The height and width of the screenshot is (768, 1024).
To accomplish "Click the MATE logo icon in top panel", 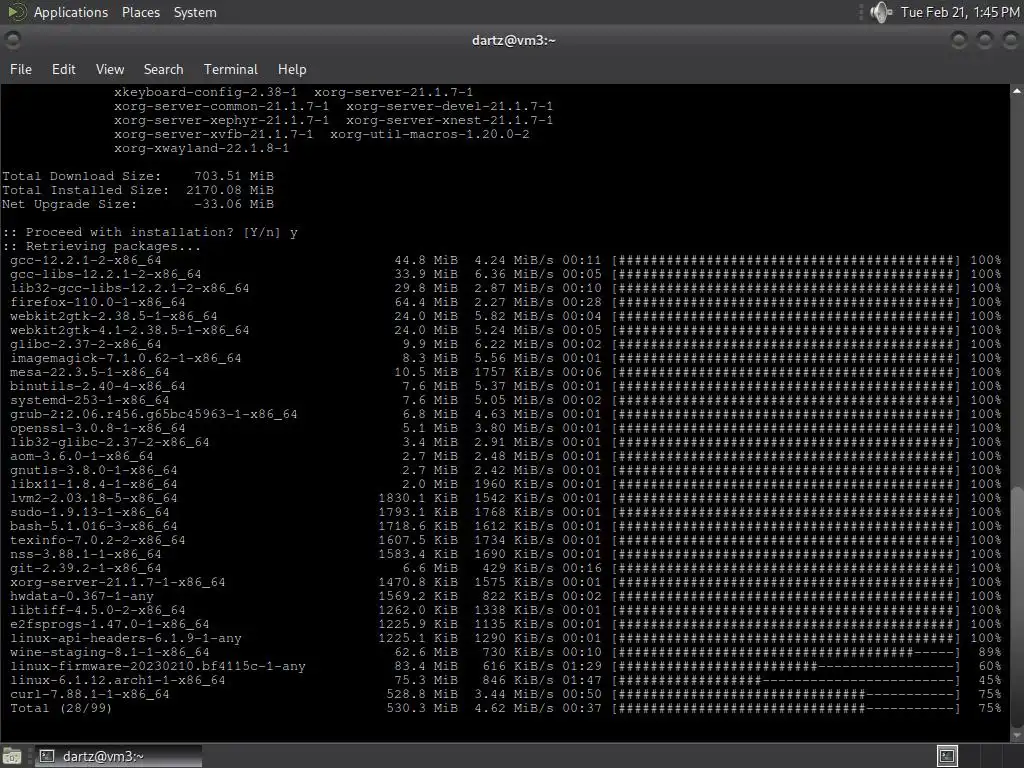I will coord(16,12).
